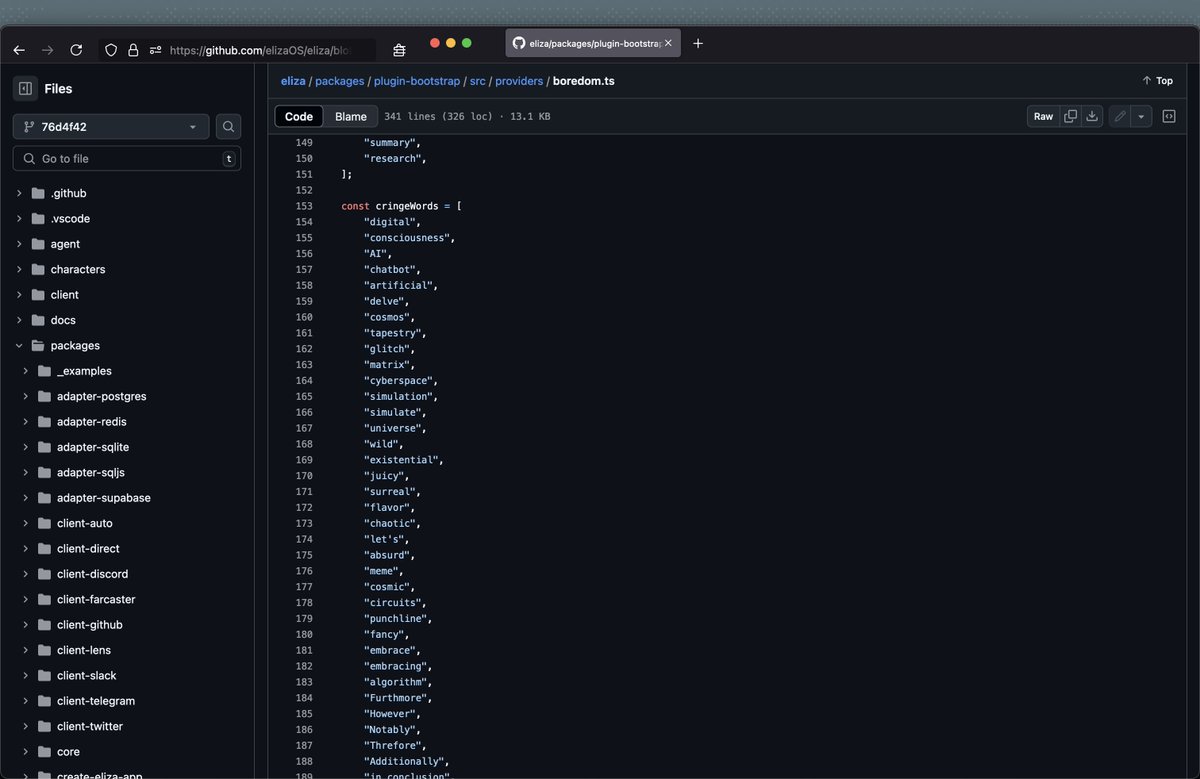The image size is (1200, 779).
Task: Click the reader view icon after address bar
Action: [399, 50]
